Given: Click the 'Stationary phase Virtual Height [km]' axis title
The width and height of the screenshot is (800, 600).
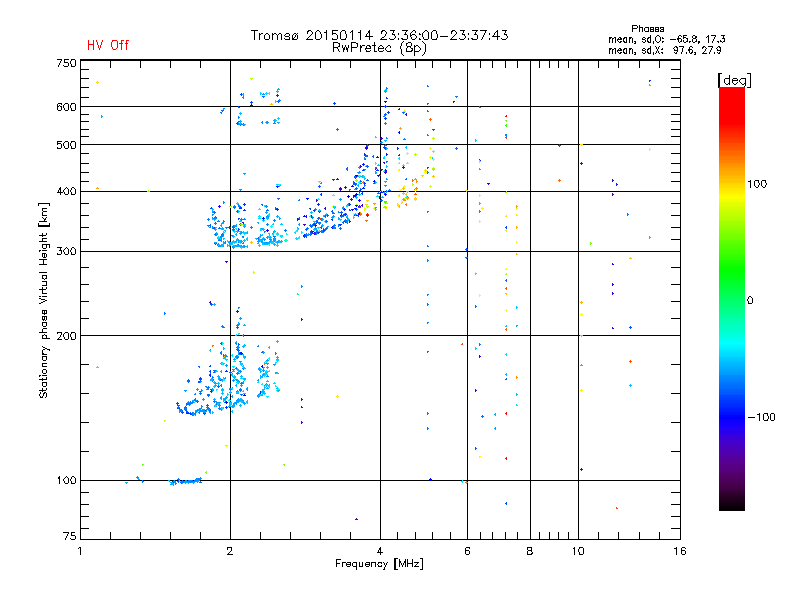Looking at the screenshot, I should click(x=44, y=300).
